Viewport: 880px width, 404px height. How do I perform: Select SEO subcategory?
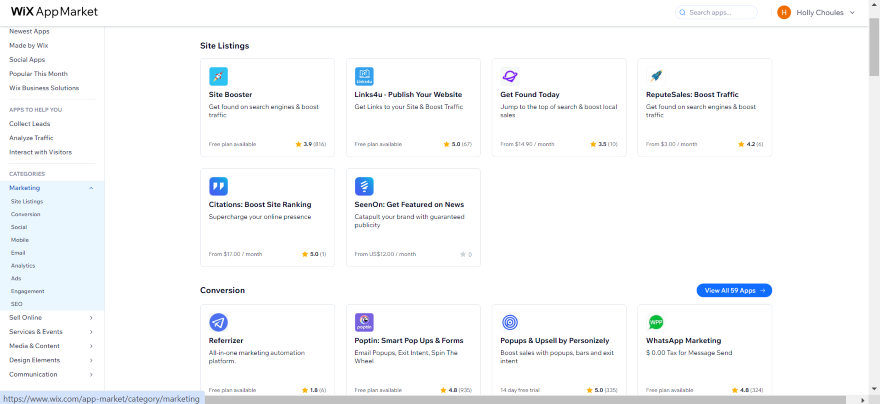point(17,304)
